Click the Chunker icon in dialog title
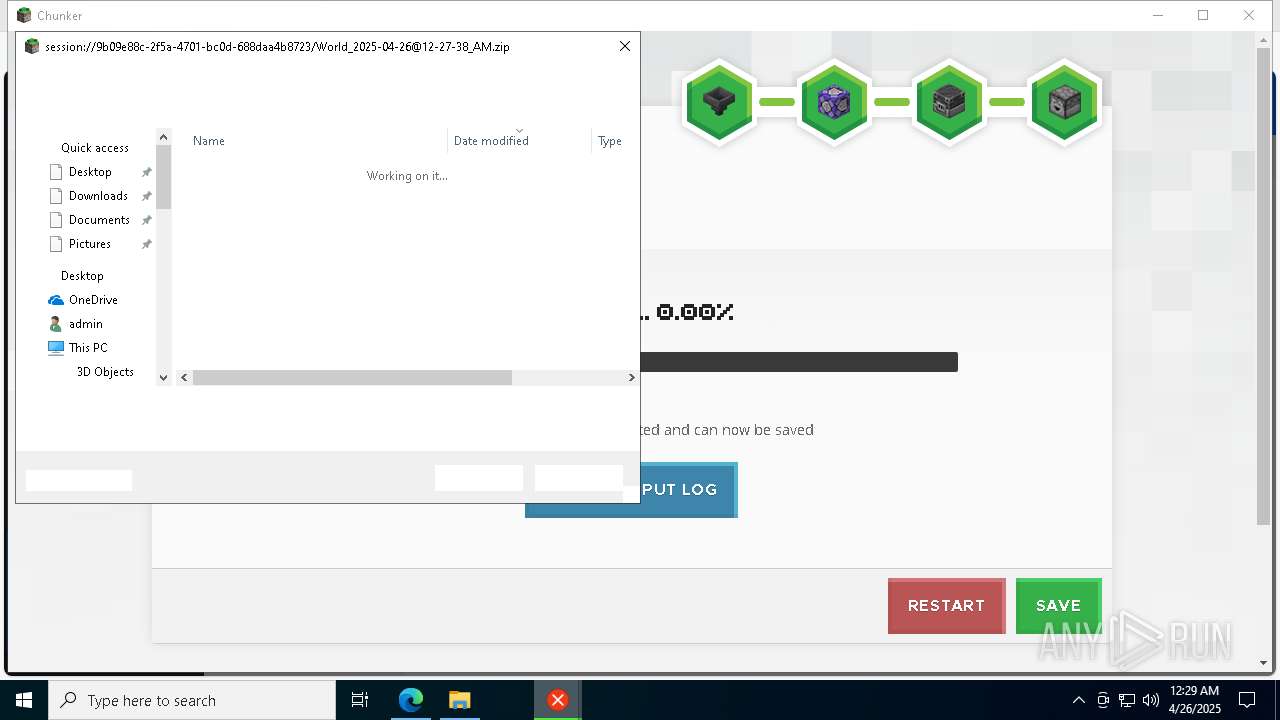The image size is (1280, 720). (x=32, y=46)
